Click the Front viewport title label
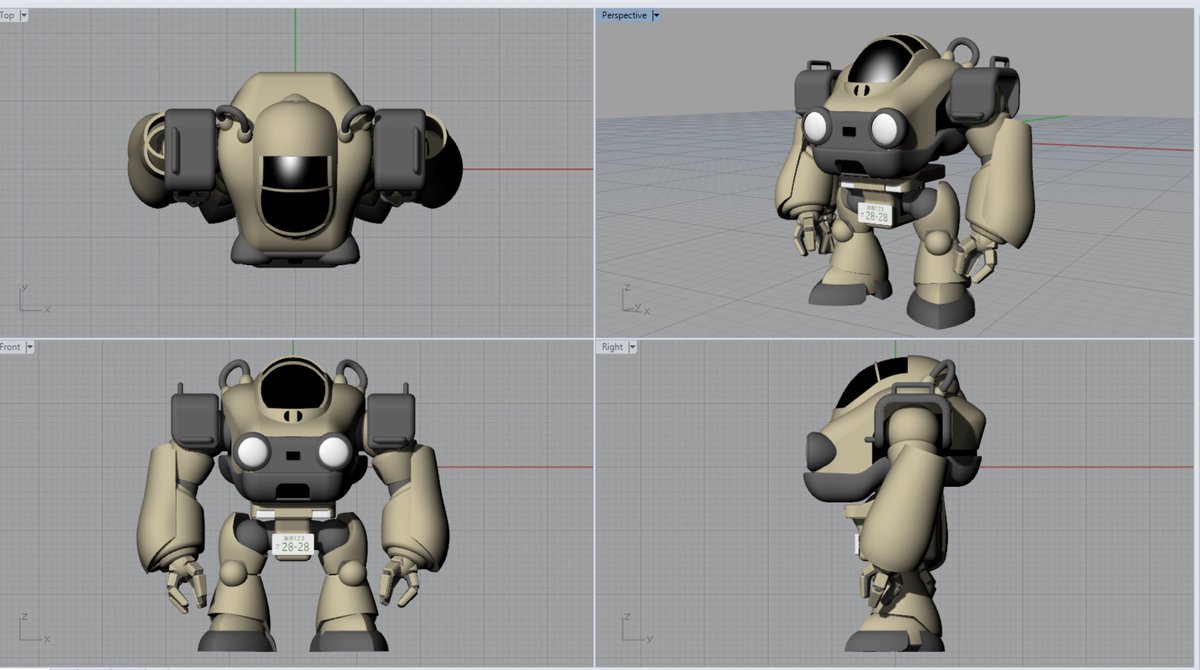1200x670 pixels. [11, 347]
